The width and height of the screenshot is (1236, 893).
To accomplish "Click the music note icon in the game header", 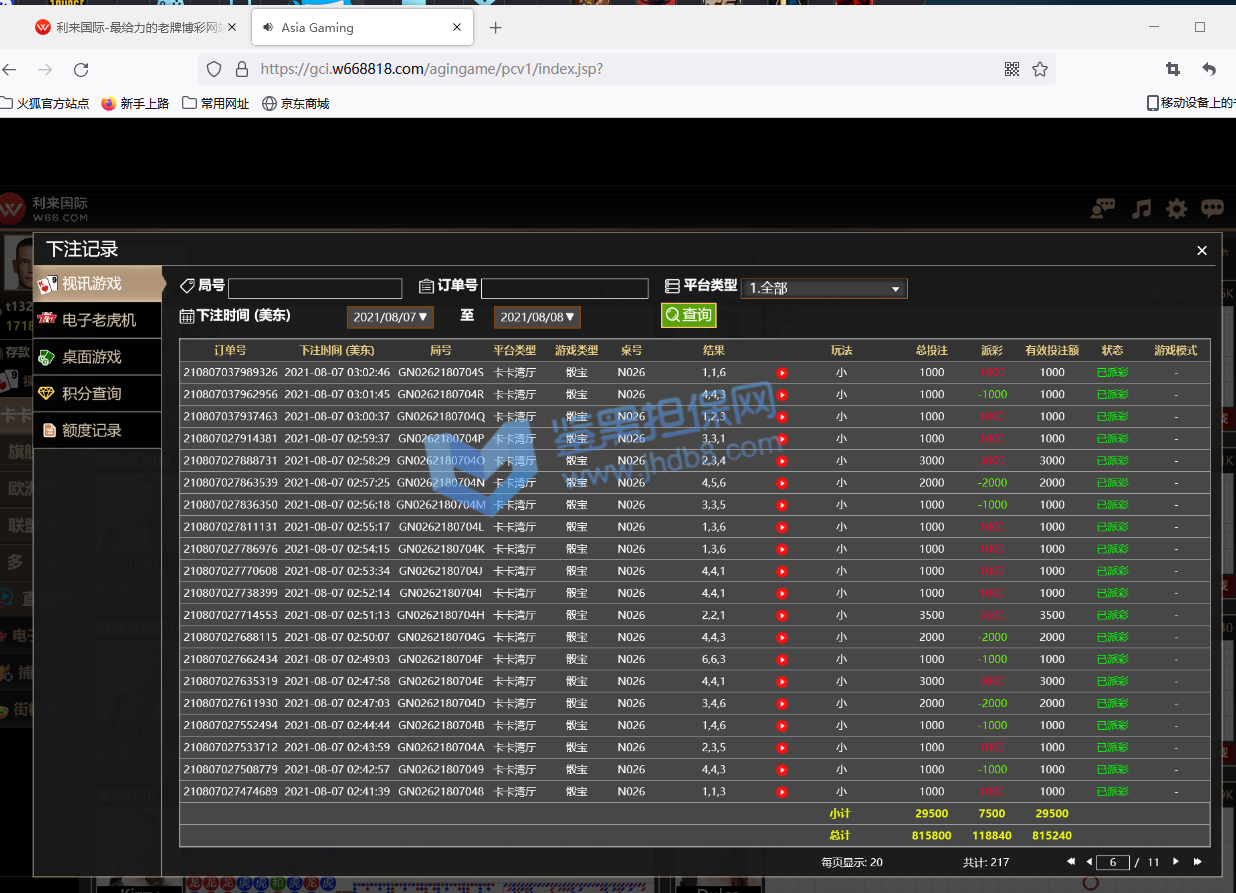I will 1141,208.
